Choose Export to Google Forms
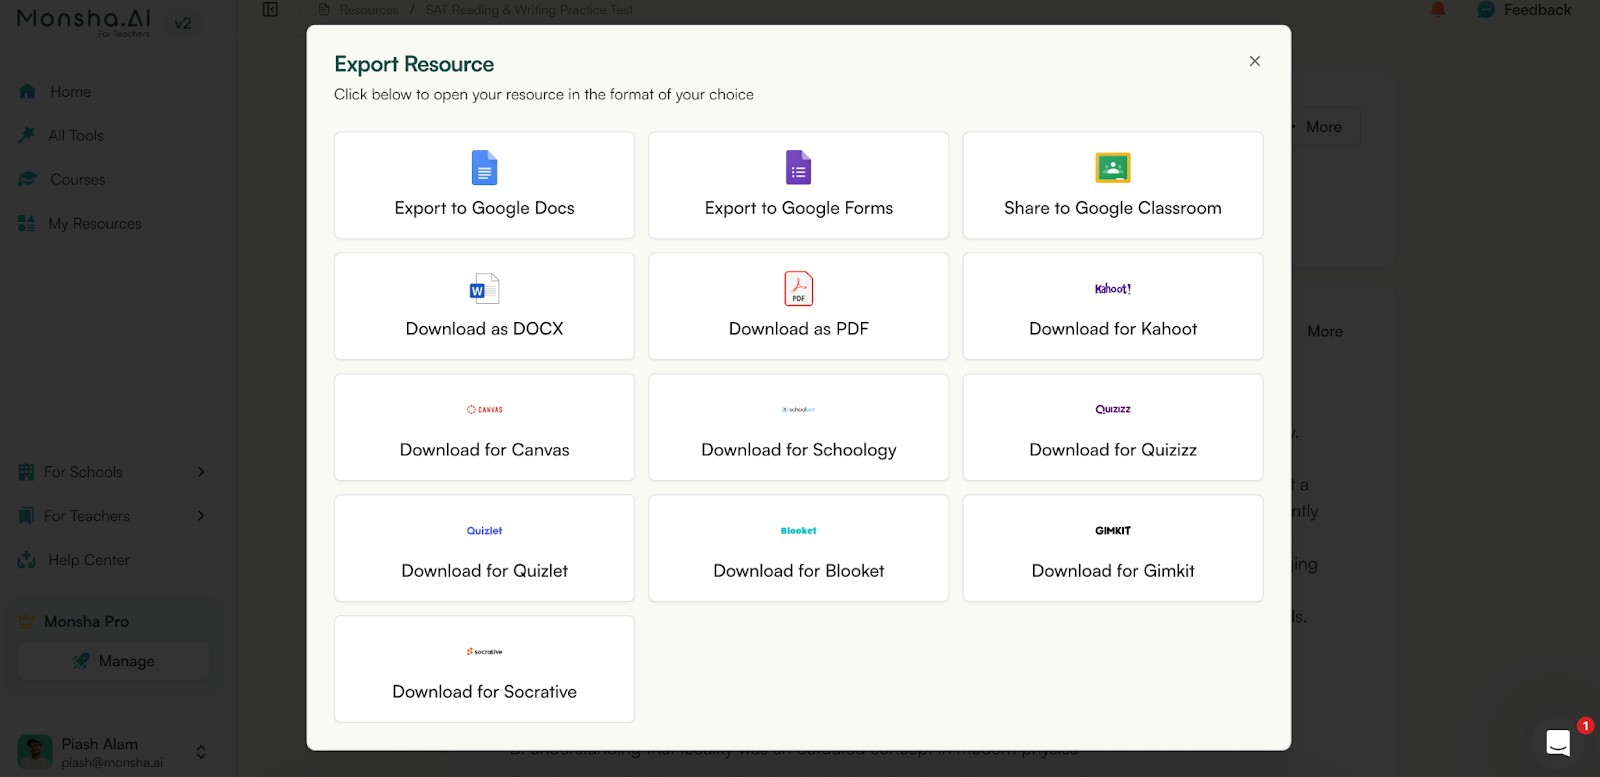 click(x=798, y=185)
